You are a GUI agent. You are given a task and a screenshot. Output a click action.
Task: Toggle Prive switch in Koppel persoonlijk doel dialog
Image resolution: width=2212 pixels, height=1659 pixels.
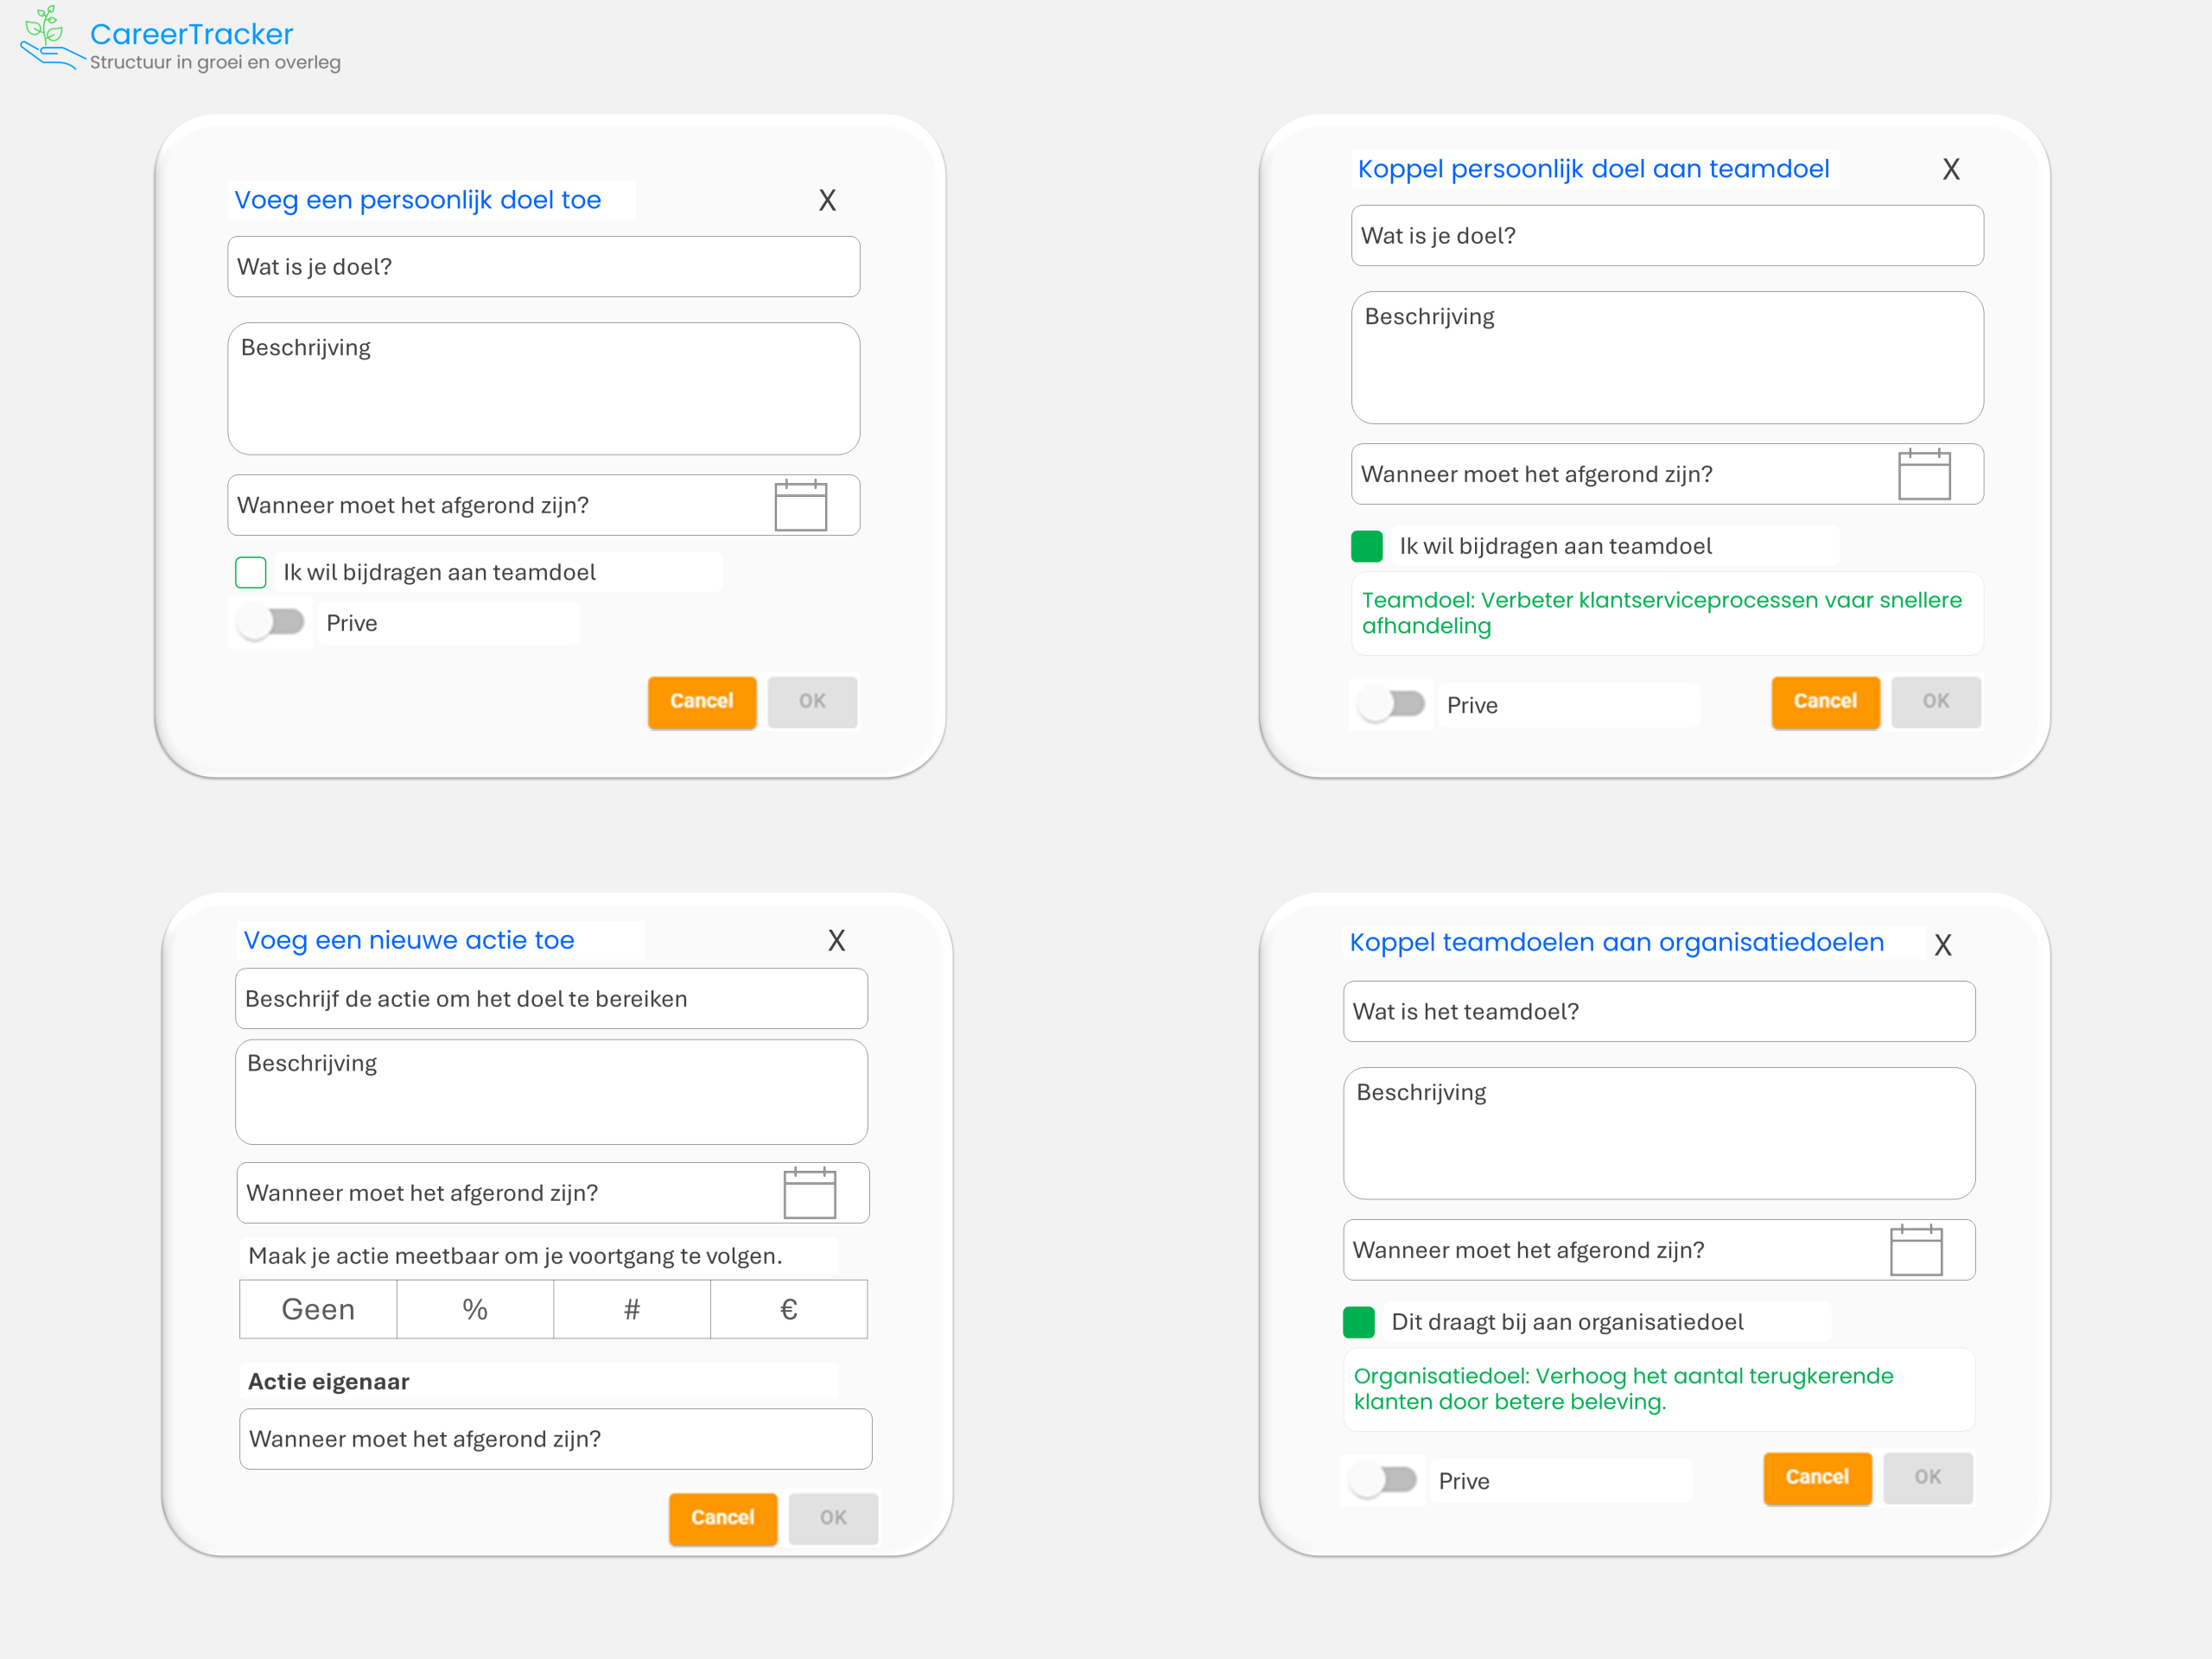pyautogui.click(x=1391, y=704)
